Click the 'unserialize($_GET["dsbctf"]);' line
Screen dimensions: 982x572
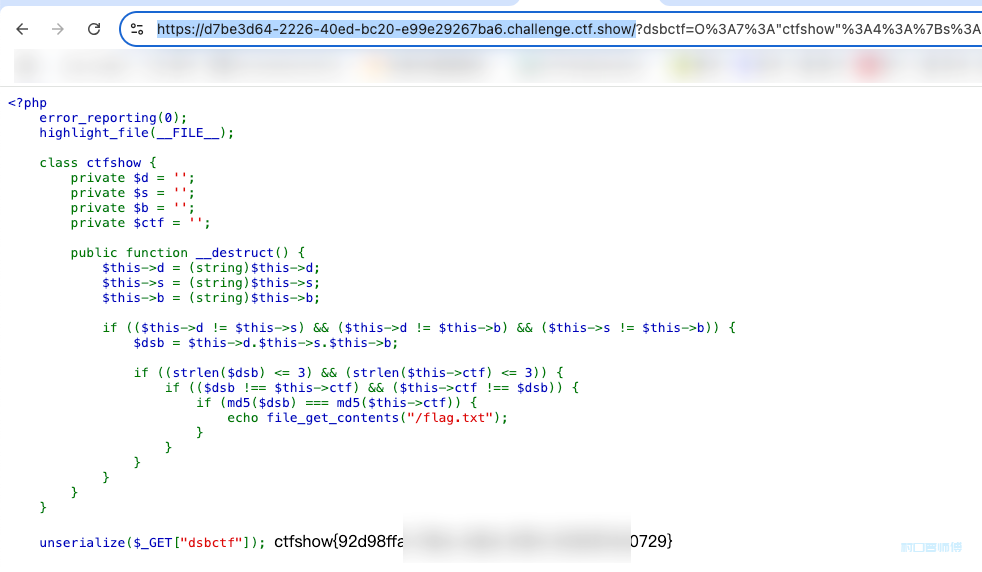point(152,543)
